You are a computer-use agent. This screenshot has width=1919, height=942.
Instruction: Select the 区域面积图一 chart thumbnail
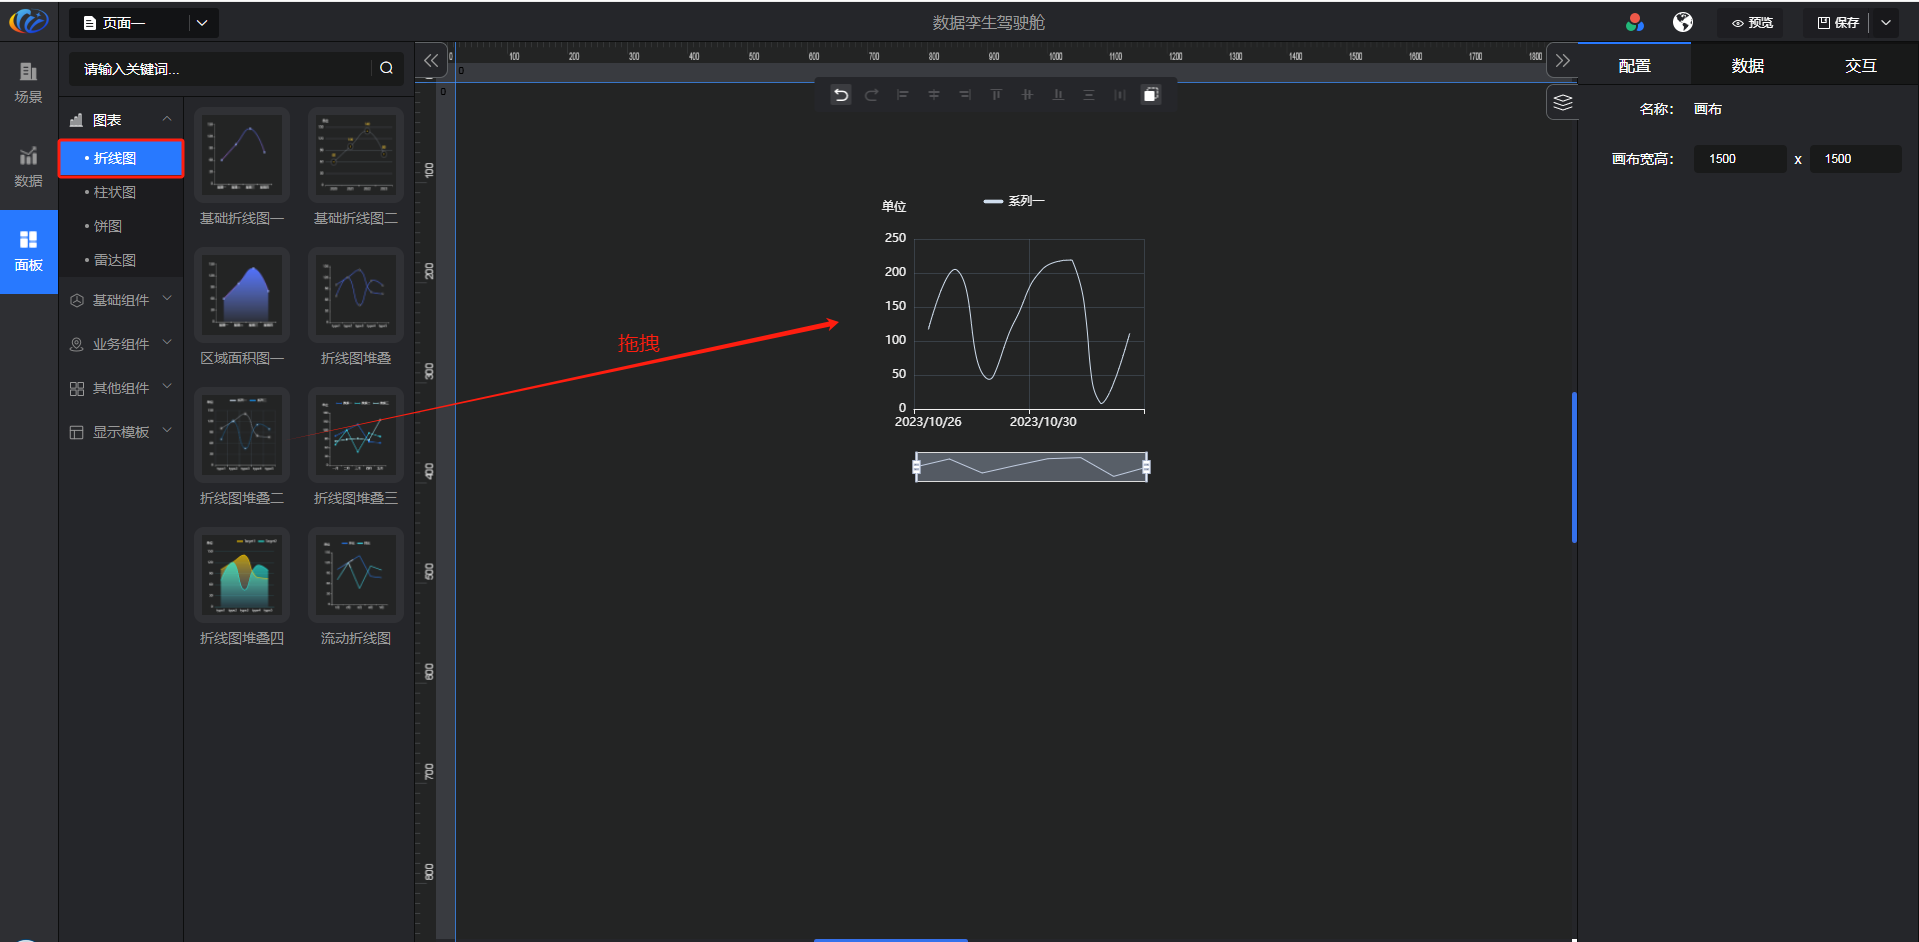[242, 296]
